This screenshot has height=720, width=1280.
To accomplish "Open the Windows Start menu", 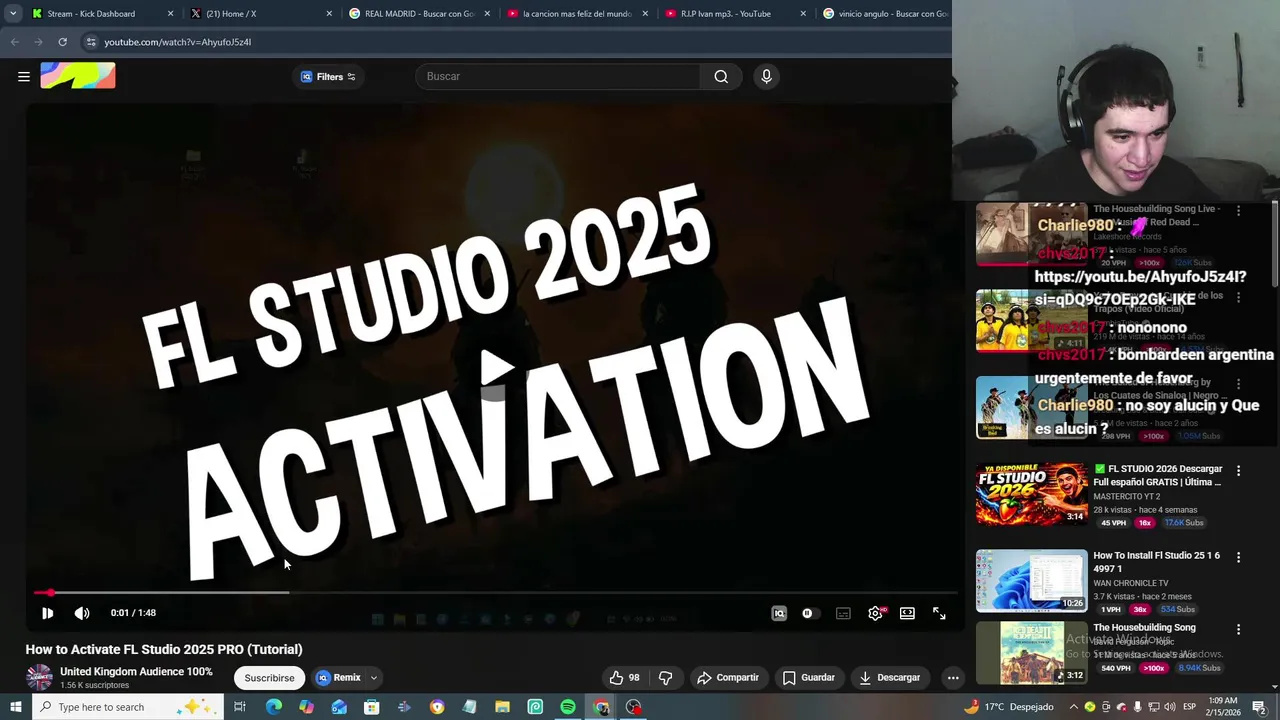I will 16,707.
